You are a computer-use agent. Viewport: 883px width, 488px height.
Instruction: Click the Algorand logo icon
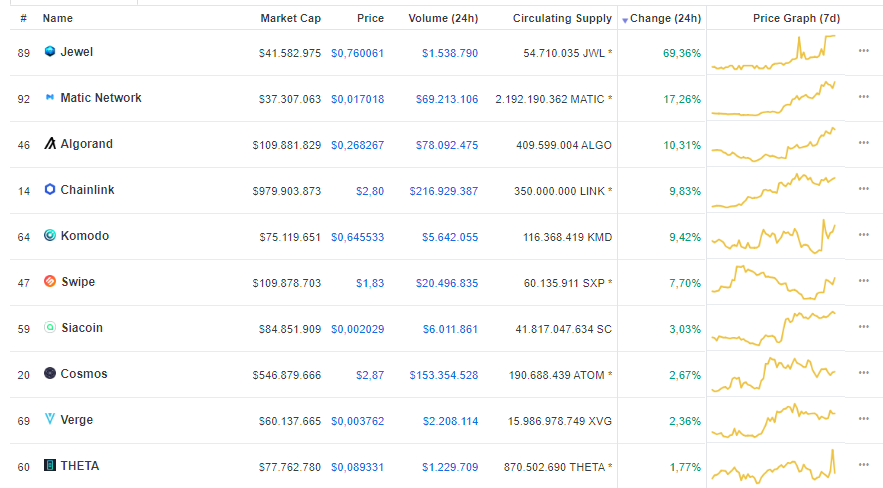point(50,144)
